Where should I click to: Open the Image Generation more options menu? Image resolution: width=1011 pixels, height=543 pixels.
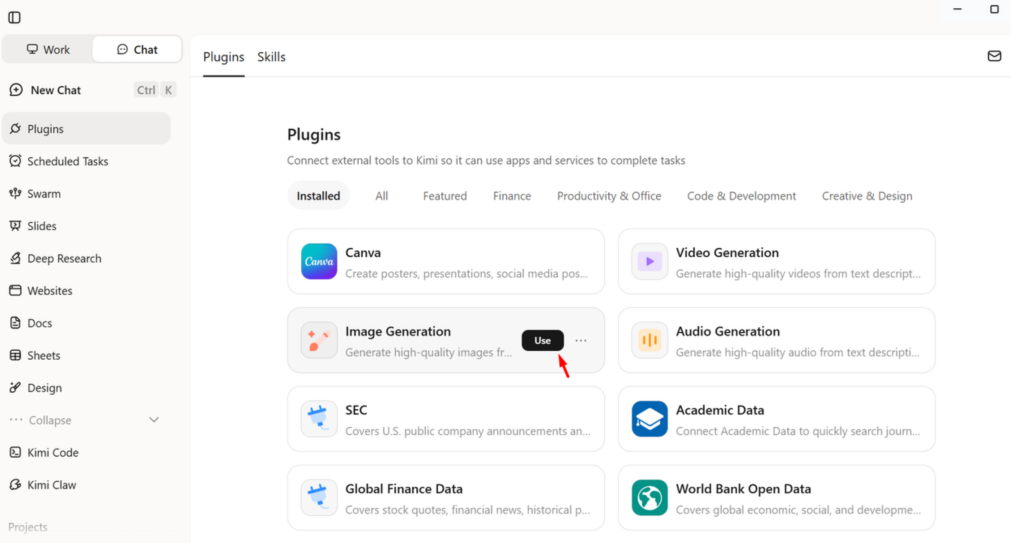pyautogui.click(x=581, y=341)
